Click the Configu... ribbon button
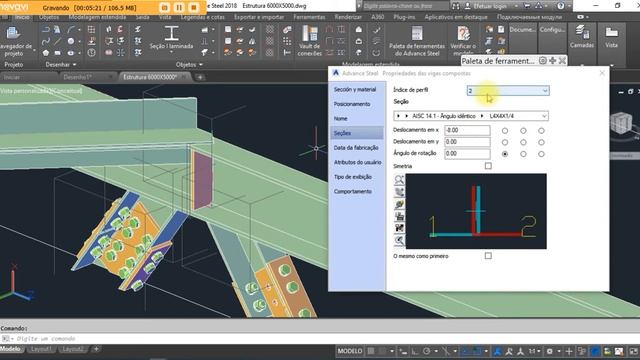640x360 pixels. point(552,30)
